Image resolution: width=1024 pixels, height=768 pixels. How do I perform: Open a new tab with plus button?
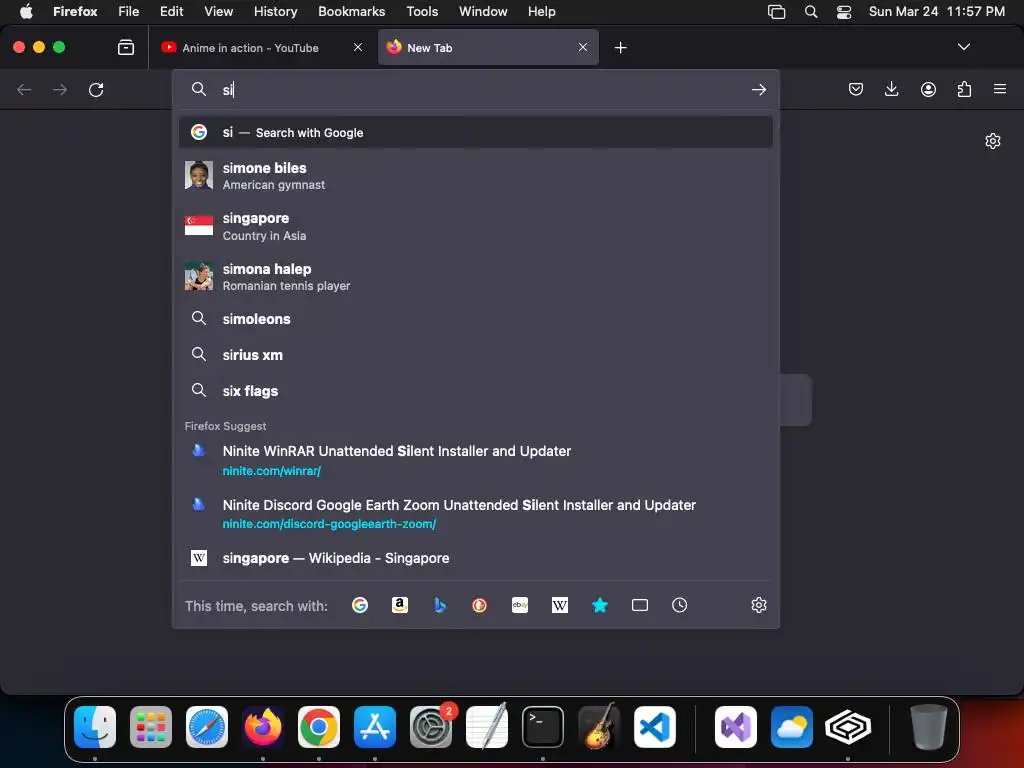pyautogui.click(x=620, y=48)
